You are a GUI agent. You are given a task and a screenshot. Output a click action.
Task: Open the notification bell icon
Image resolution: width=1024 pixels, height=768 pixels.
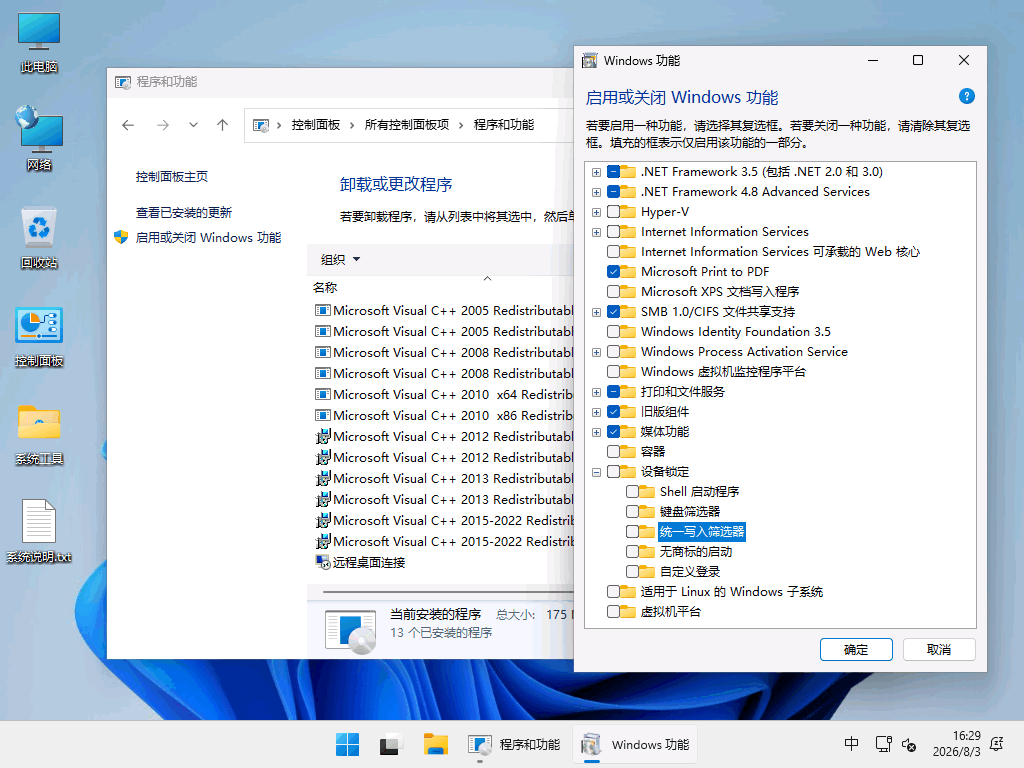(x=997, y=744)
